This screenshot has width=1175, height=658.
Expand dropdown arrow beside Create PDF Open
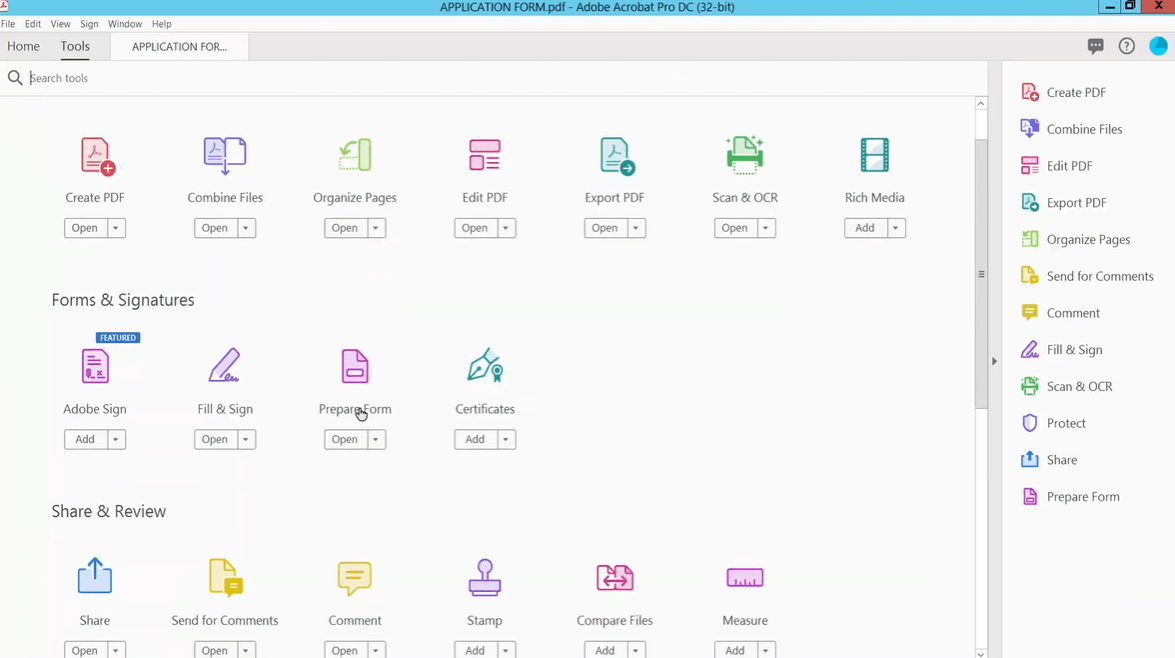pos(116,228)
